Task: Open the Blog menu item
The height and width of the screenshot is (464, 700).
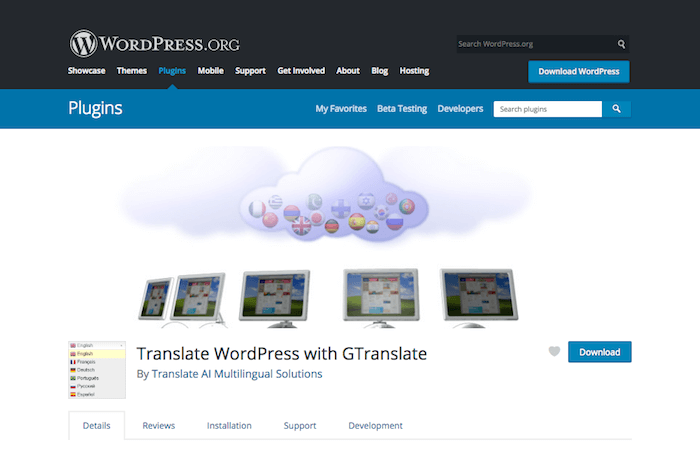Action: tap(379, 71)
